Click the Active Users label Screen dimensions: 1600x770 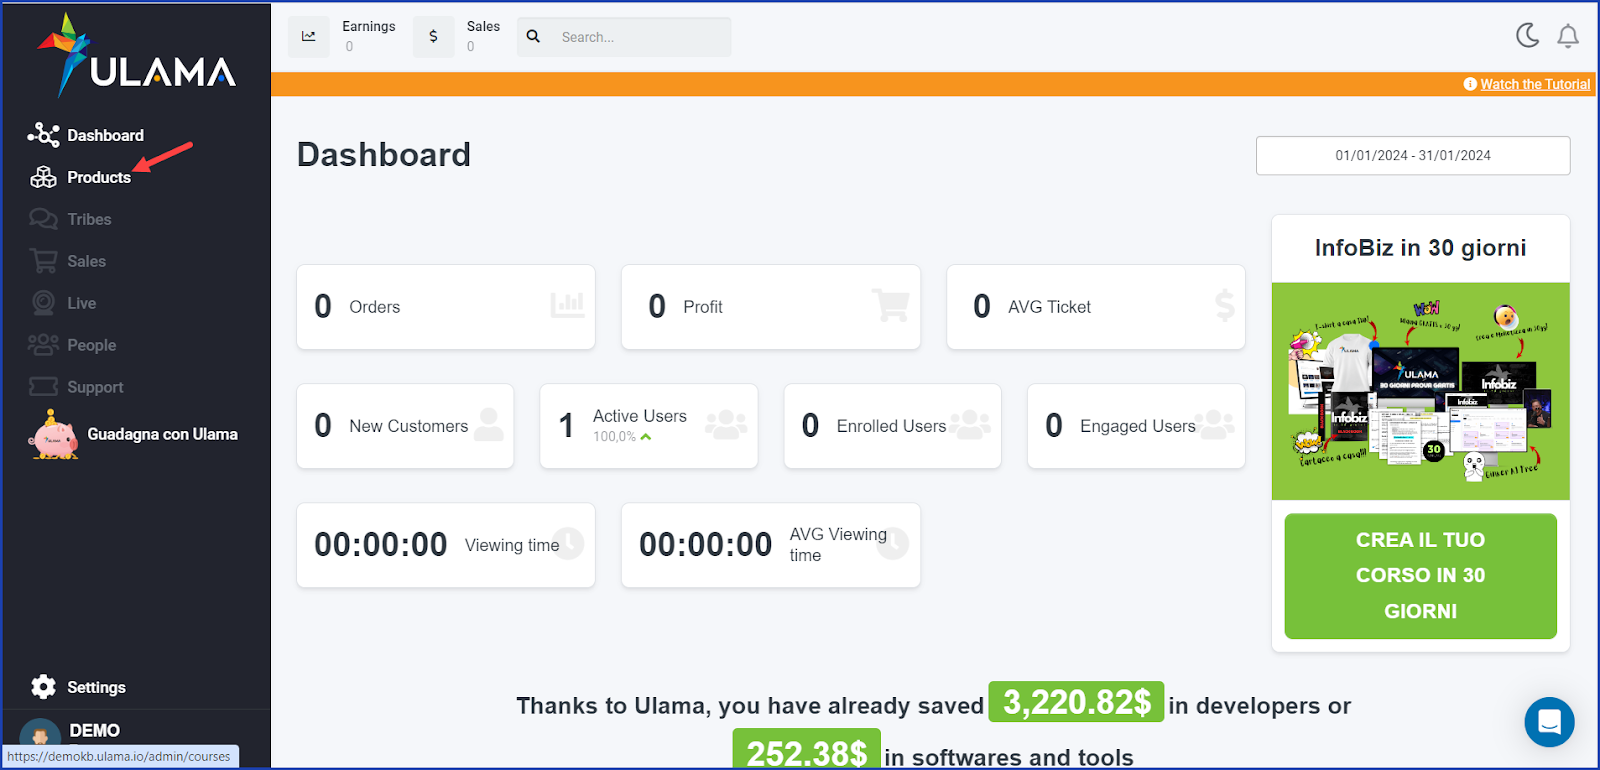click(x=640, y=416)
